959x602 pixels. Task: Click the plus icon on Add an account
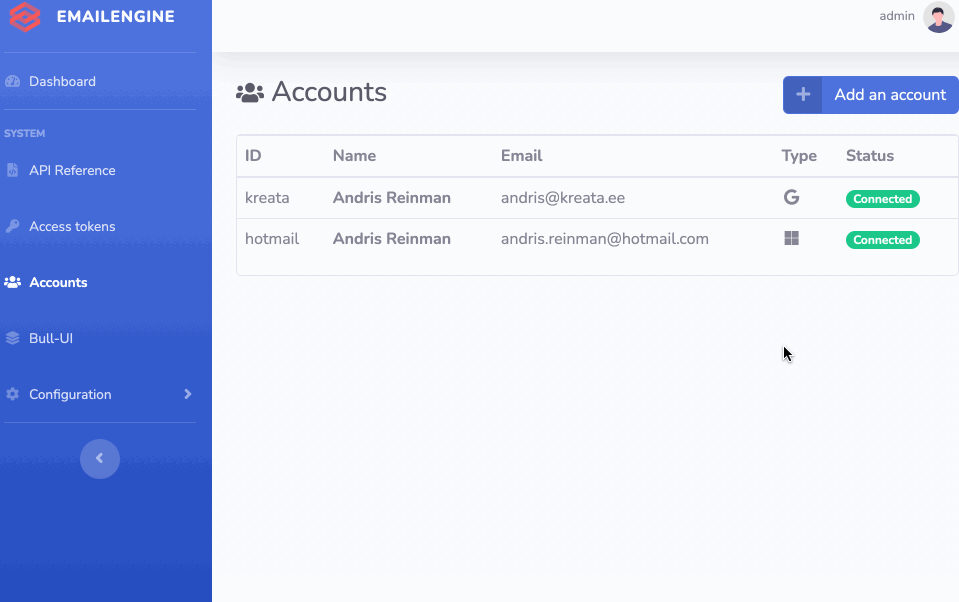[x=802, y=95]
